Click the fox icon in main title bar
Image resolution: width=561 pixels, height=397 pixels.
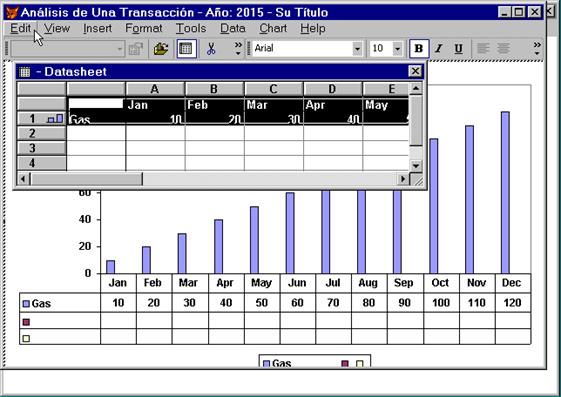click(x=12, y=12)
